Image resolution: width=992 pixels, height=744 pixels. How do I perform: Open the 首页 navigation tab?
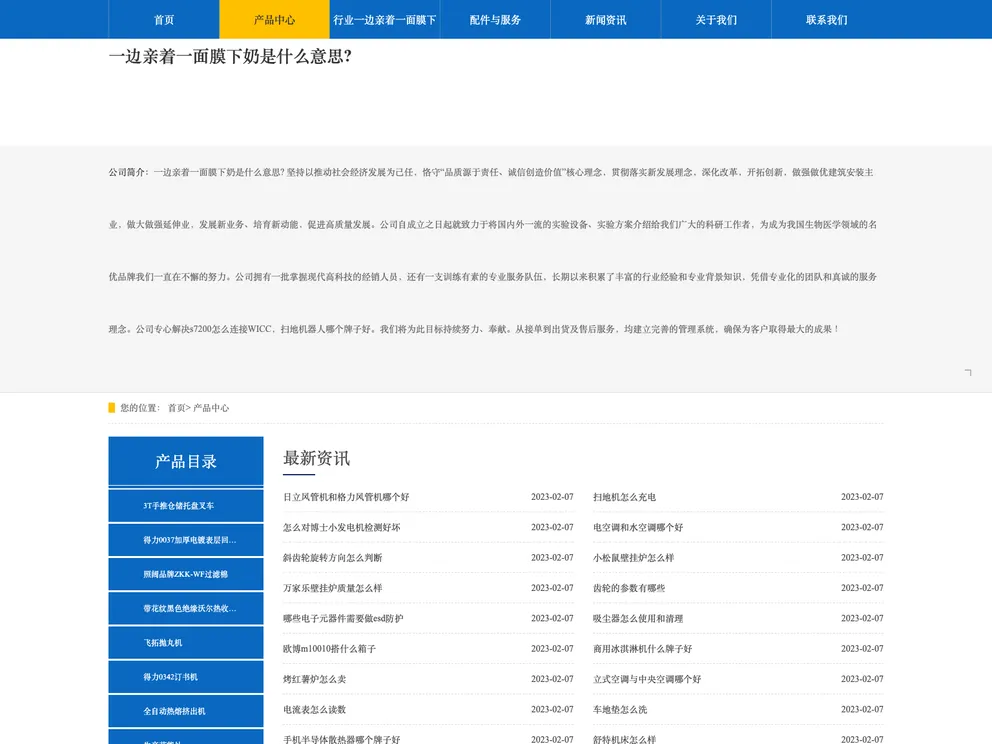[x=164, y=20]
